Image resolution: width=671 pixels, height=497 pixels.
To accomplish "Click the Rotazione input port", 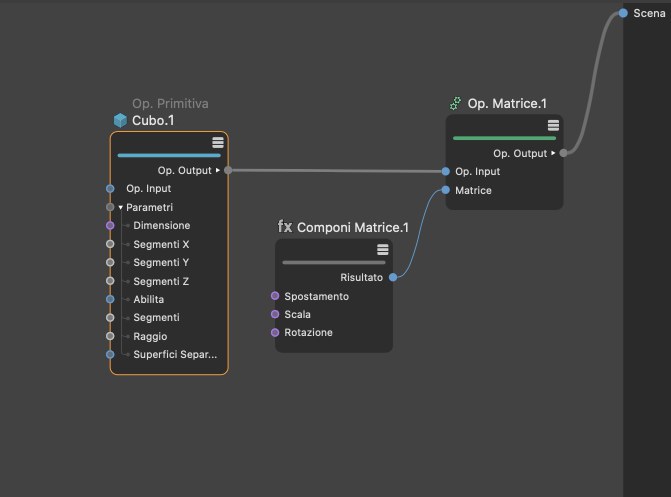I will pos(275,332).
